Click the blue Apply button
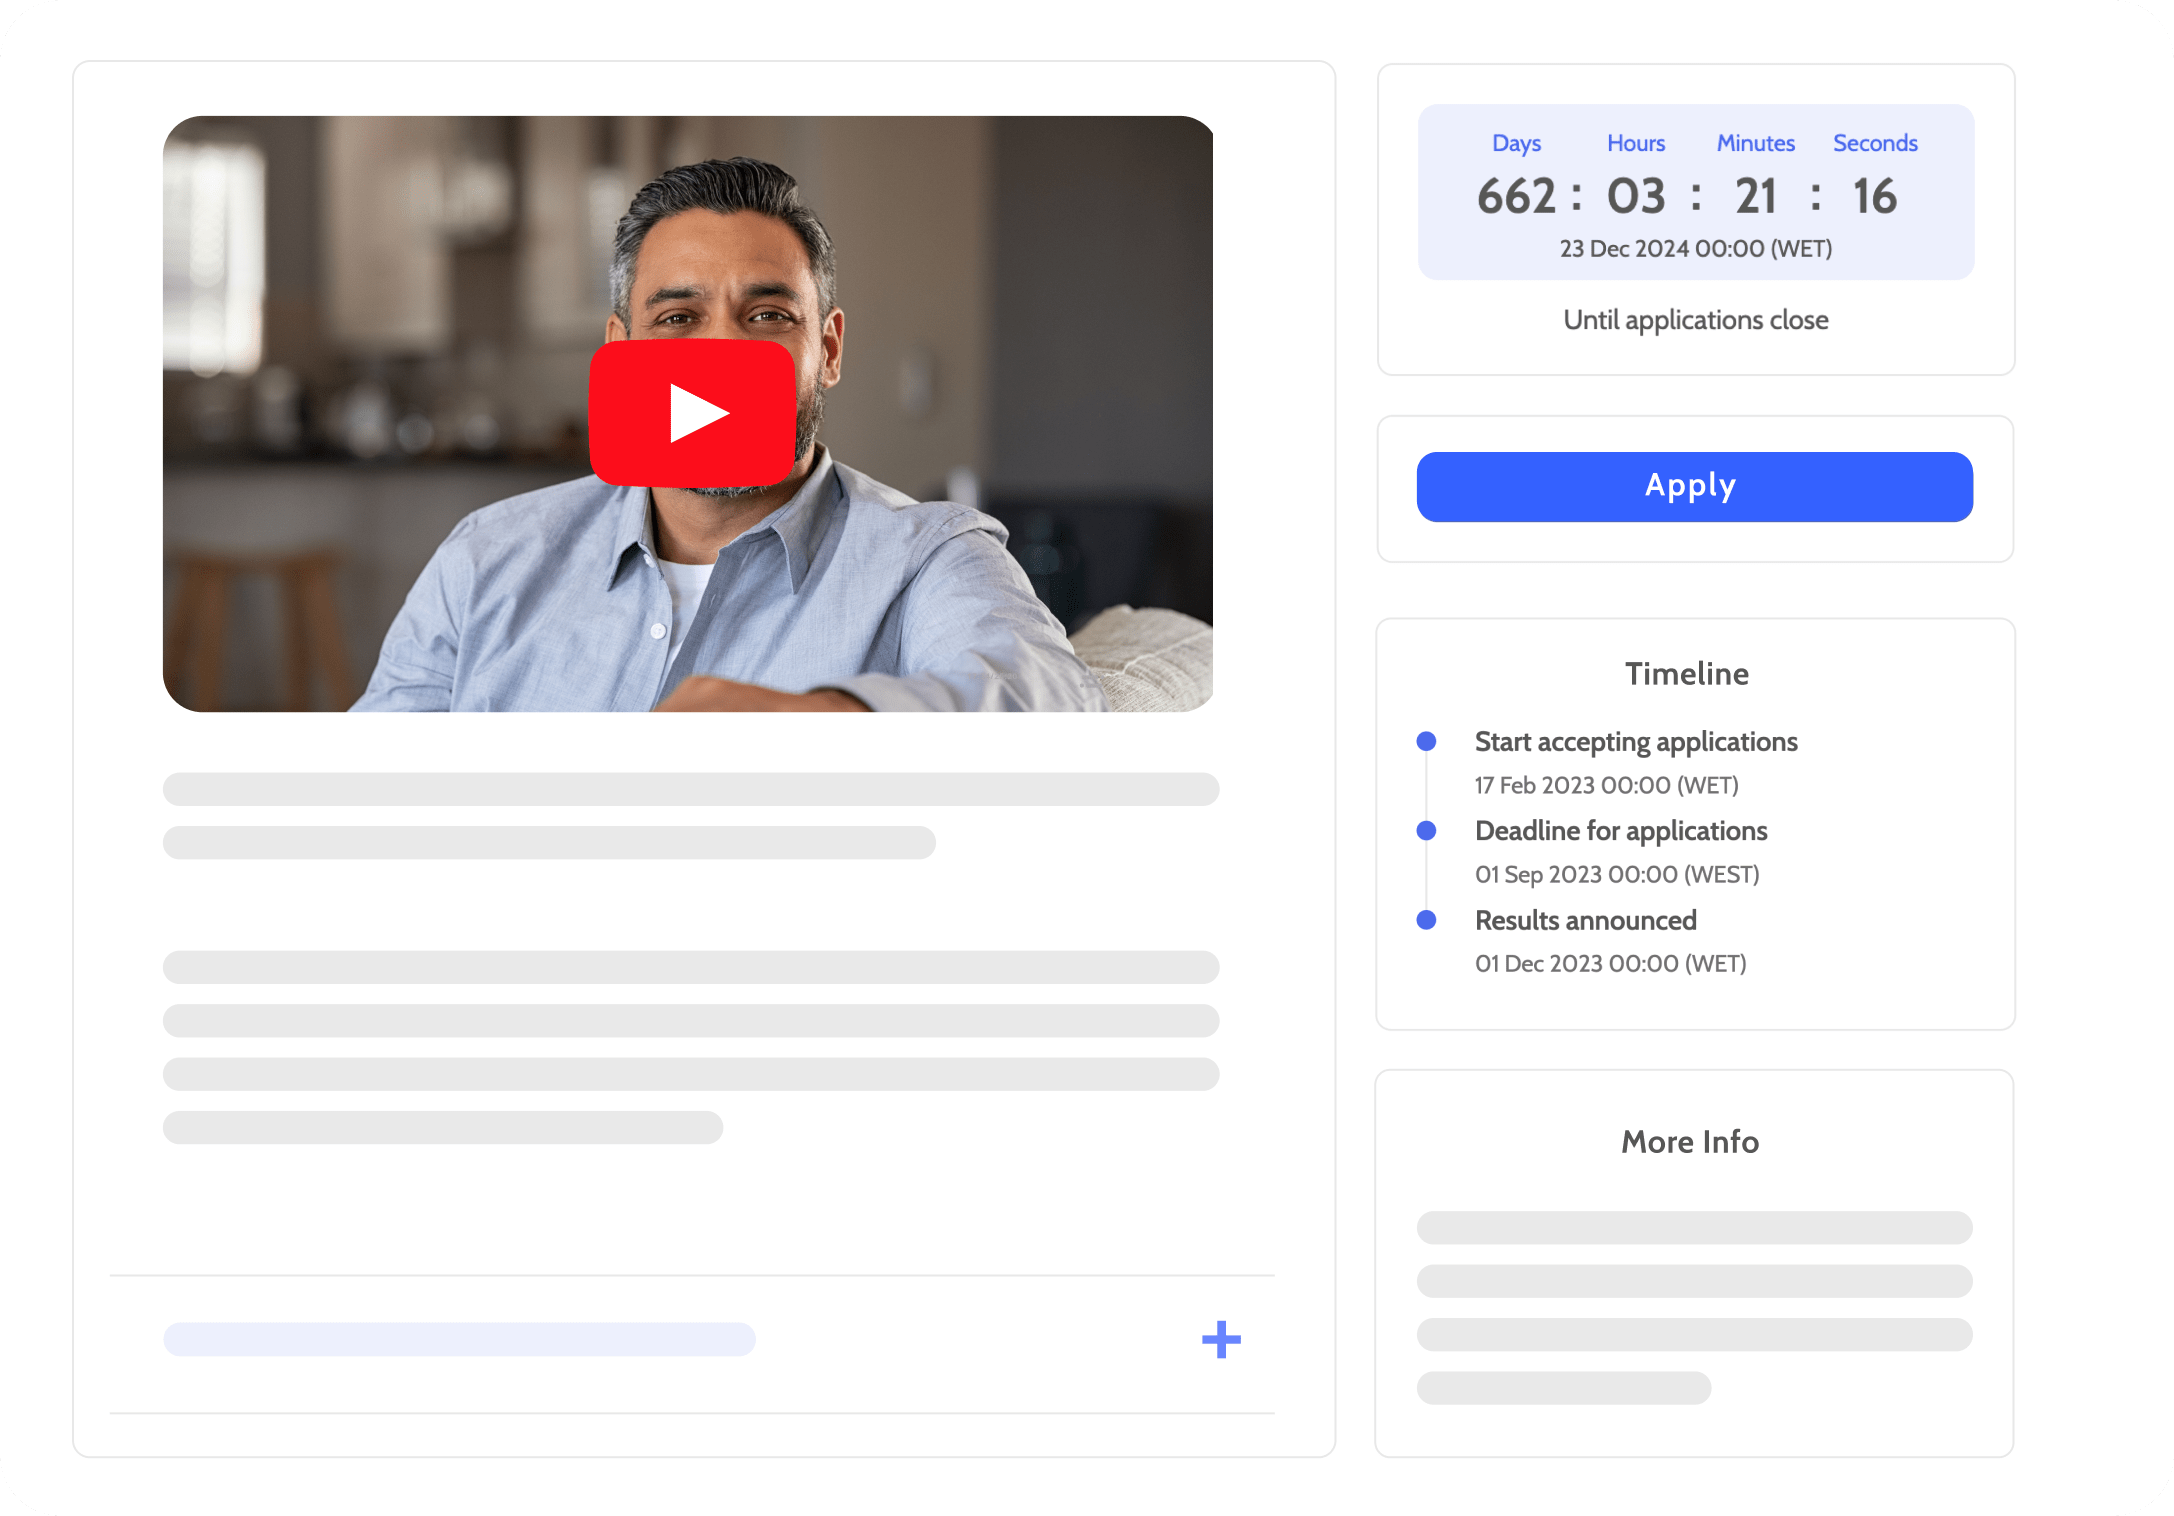Image resolution: width=2174 pixels, height=1516 pixels. pos(1694,486)
